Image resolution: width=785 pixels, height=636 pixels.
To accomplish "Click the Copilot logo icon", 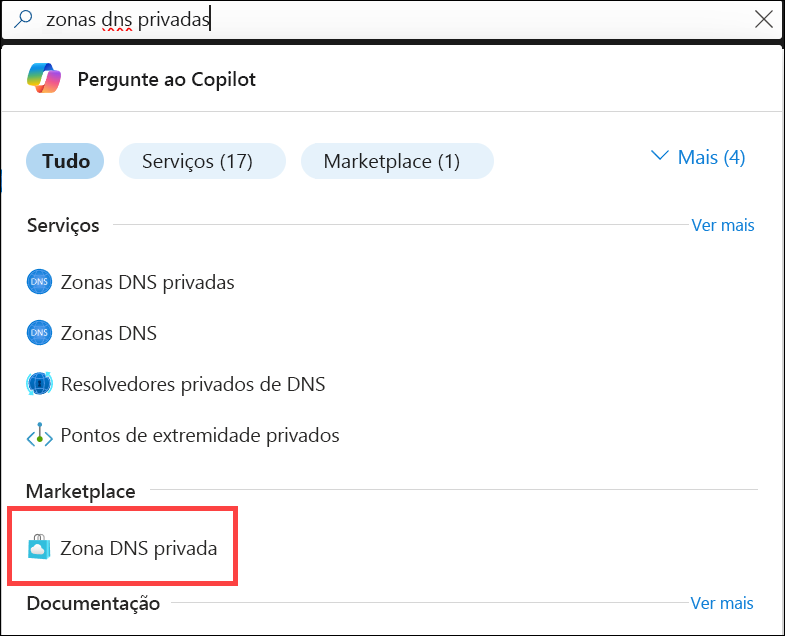I will click(44, 78).
